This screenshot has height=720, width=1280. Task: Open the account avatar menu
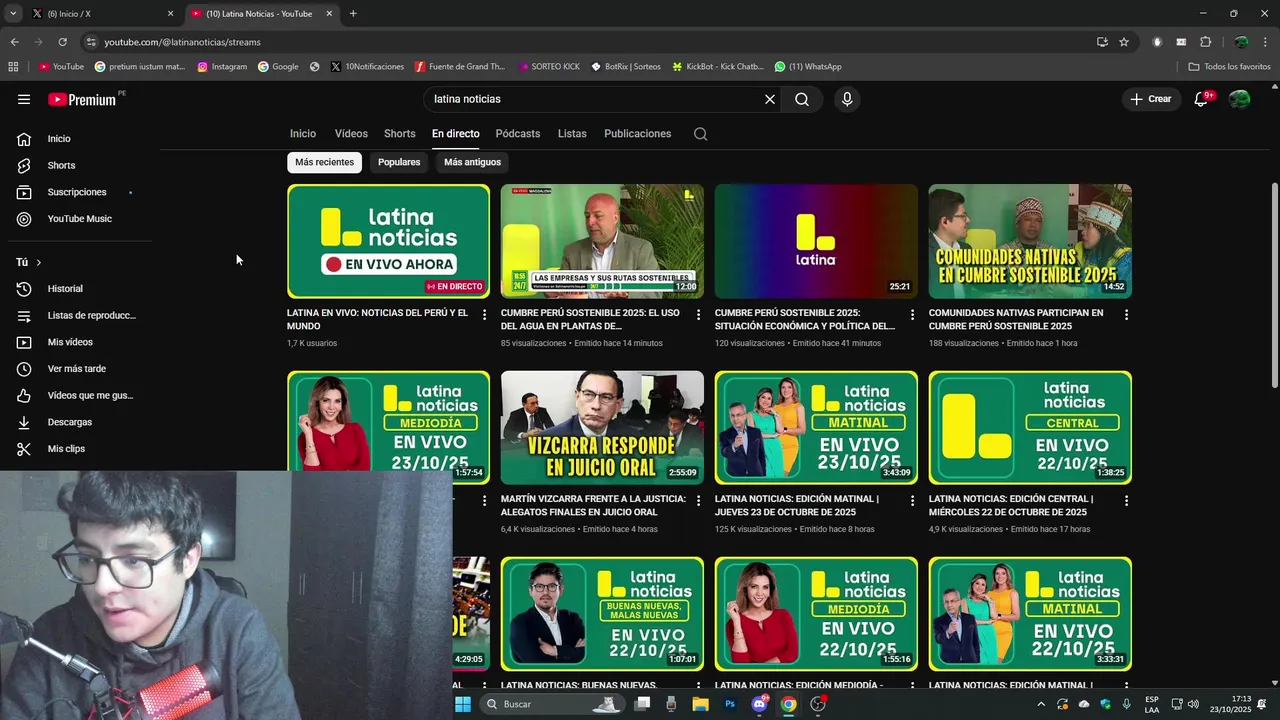click(1240, 99)
